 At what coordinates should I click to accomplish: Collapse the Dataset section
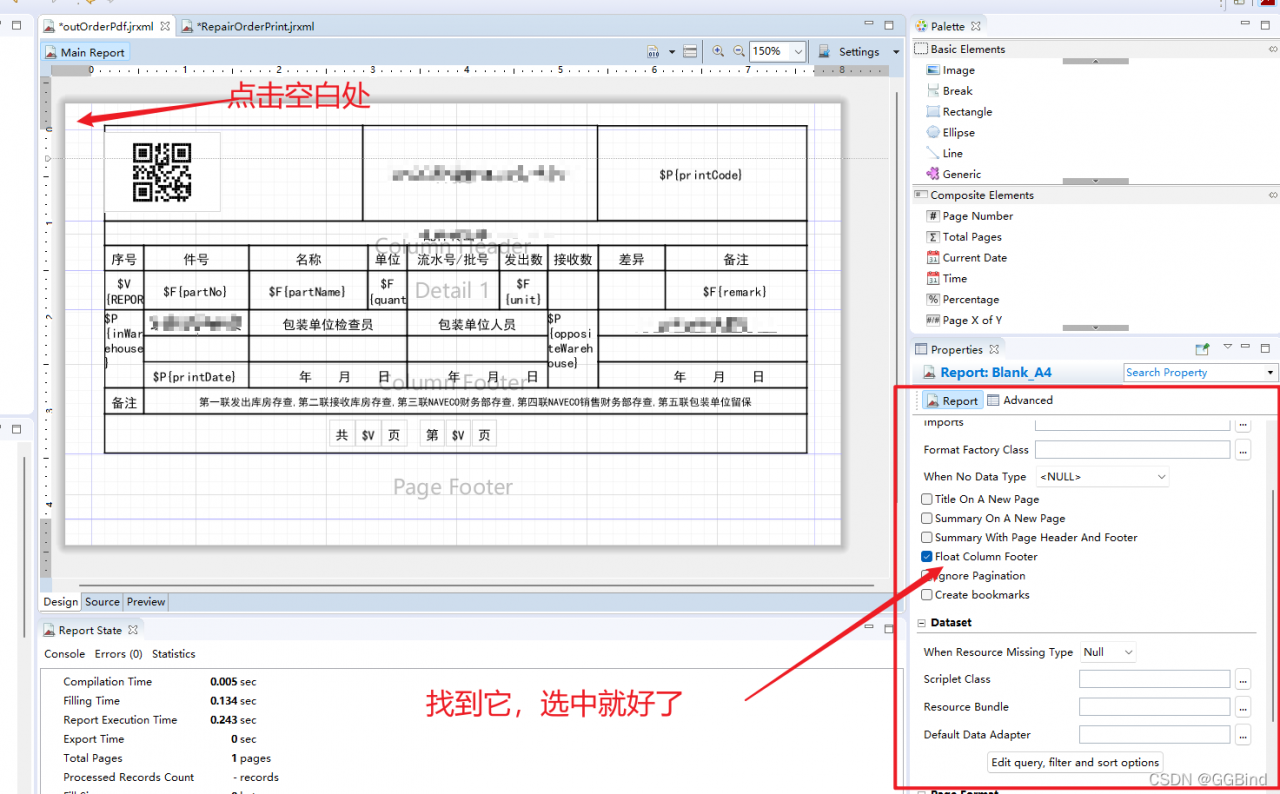pyautogui.click(x=922, y=623)
